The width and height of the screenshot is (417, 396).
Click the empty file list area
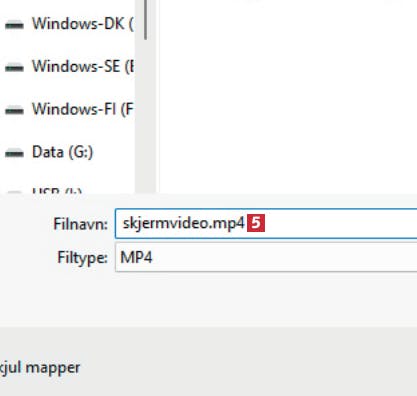pyautogui.click(x=288, y=97)
